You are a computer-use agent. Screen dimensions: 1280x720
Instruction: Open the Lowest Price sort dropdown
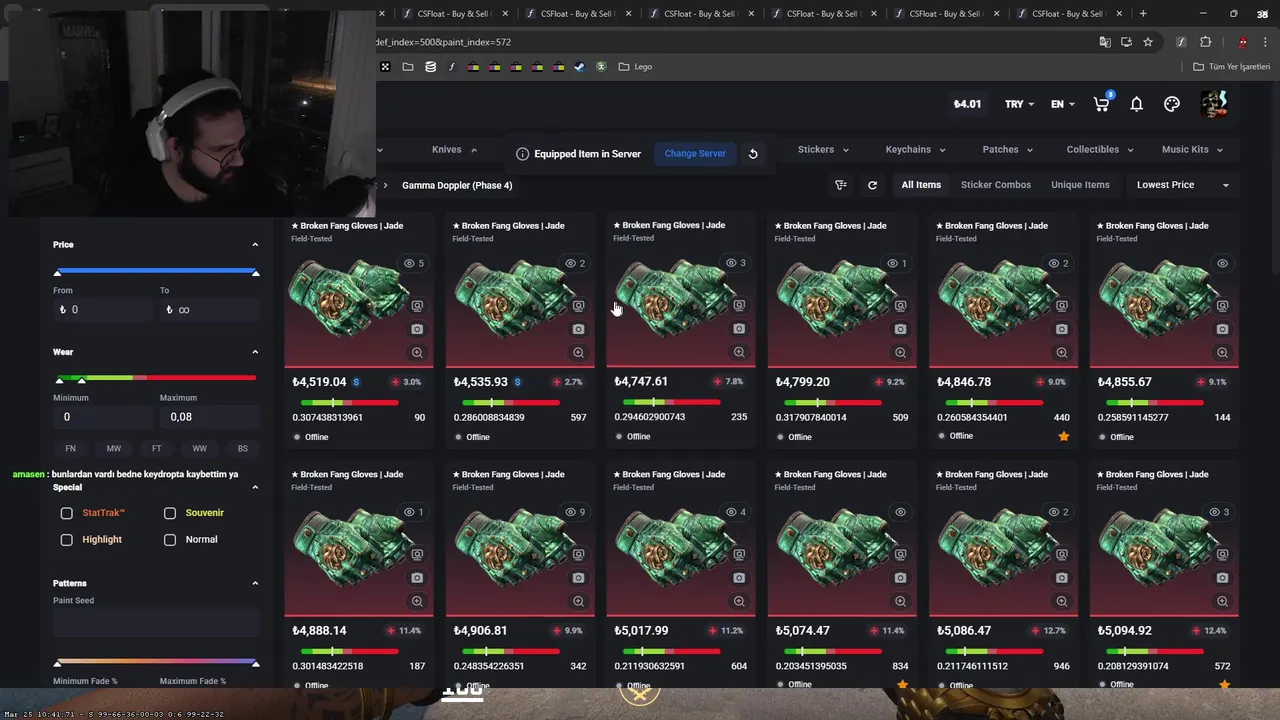point(1181,185)
